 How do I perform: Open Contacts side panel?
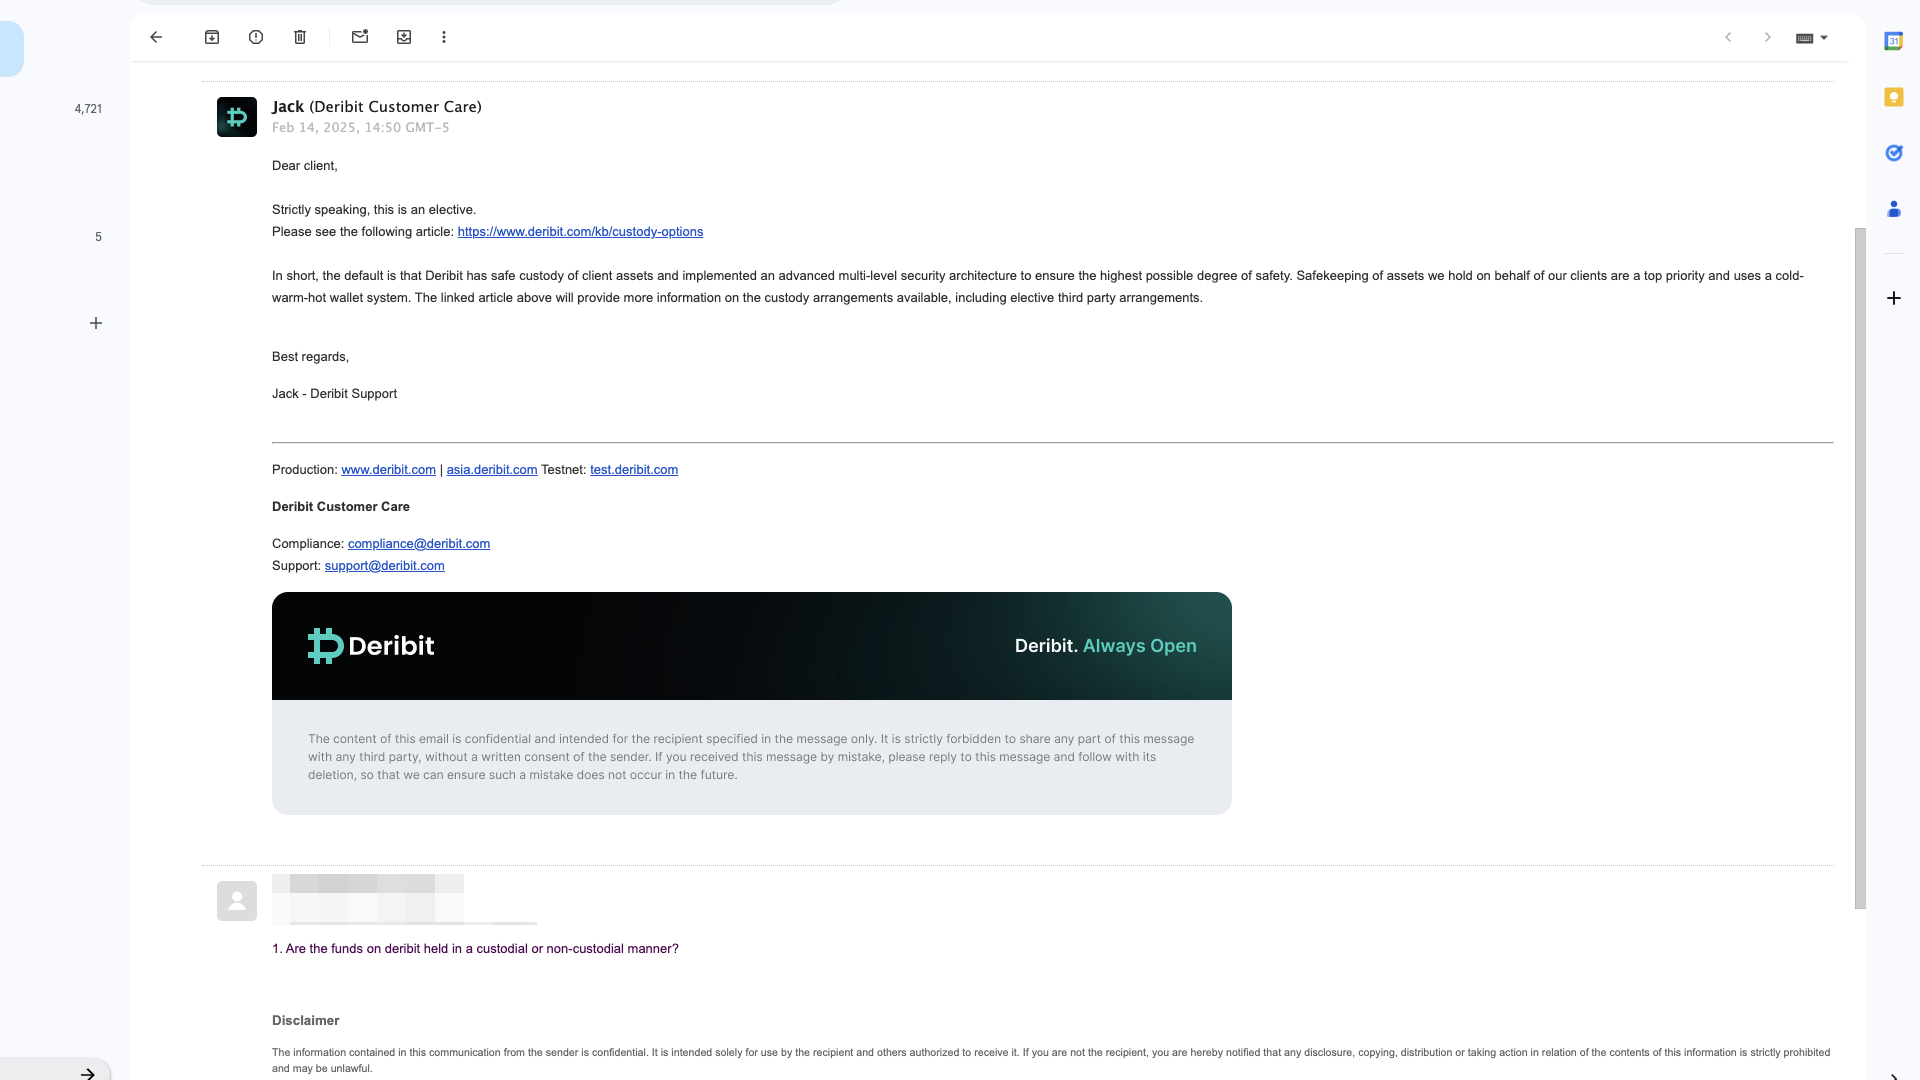(x=1893, y=209)
